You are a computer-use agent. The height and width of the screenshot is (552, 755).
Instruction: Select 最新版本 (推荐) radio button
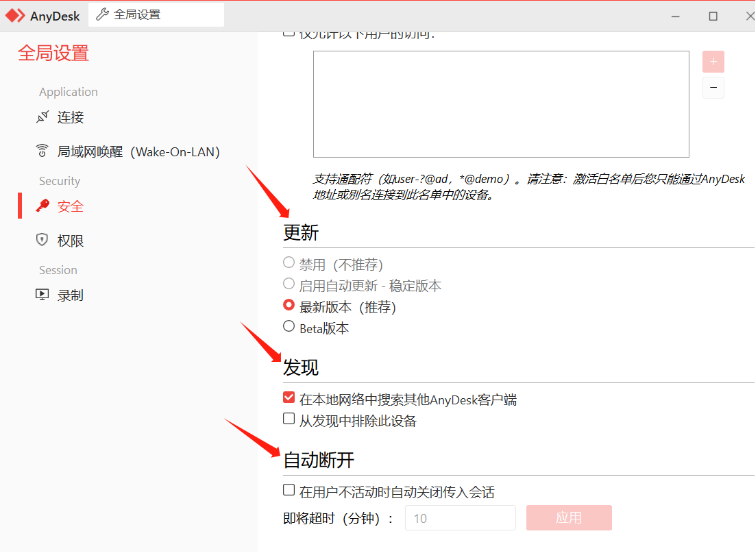(288, 305)
